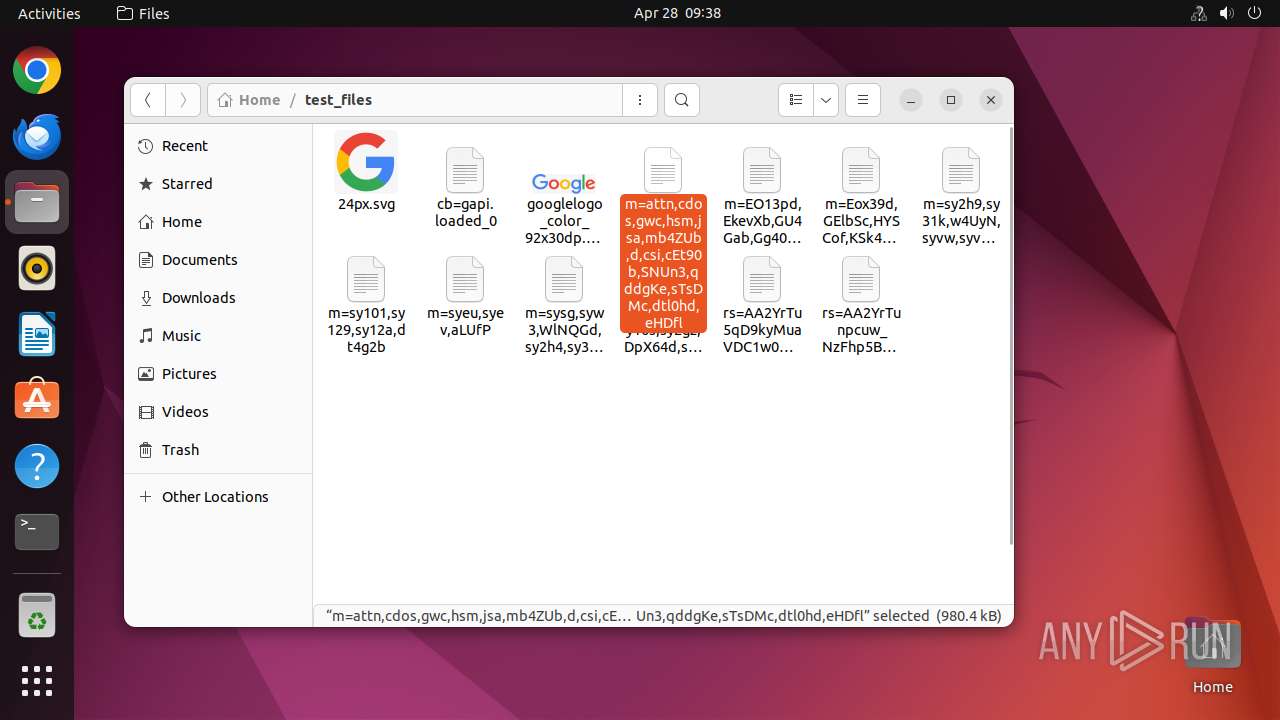The image size is (1280, 720).
Task: Select the m=sy2h9,sy31k file
Action: click(x=960, y=196)
